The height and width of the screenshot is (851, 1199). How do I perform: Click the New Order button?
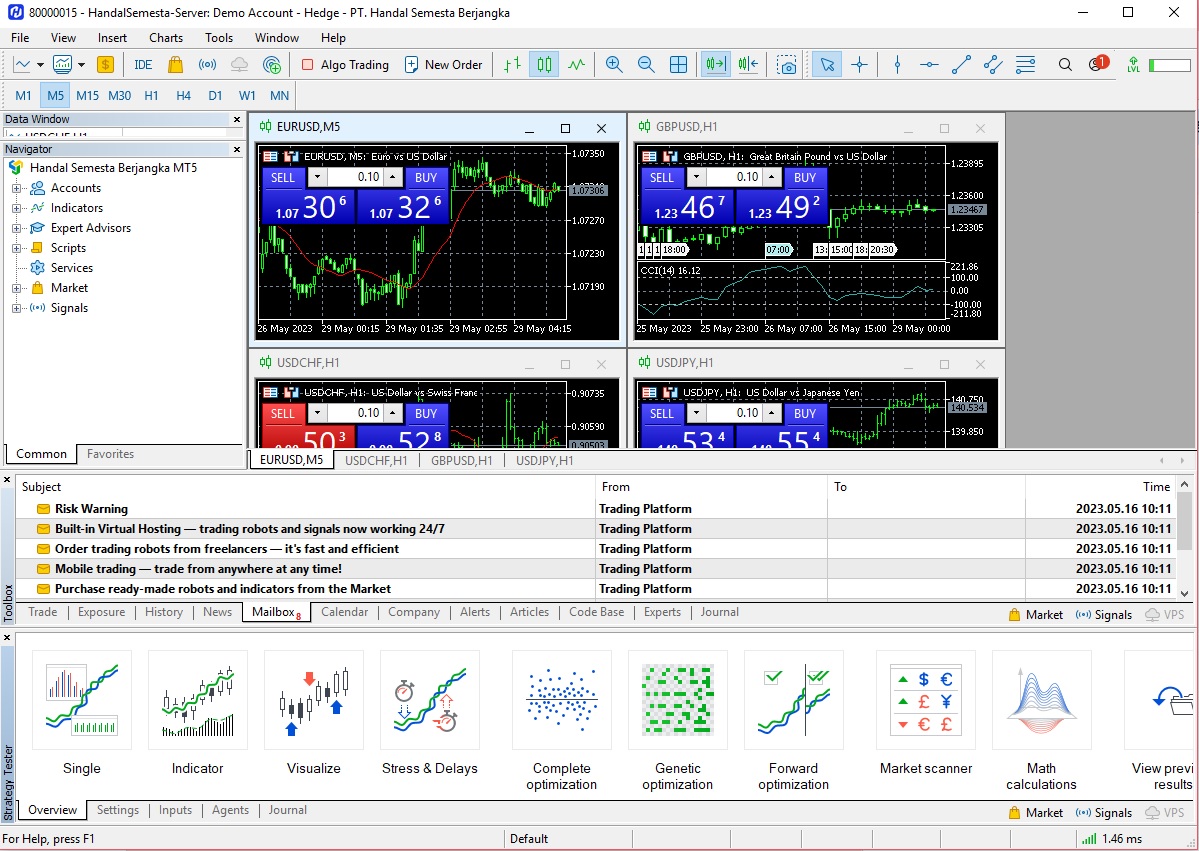coord(444,65)
